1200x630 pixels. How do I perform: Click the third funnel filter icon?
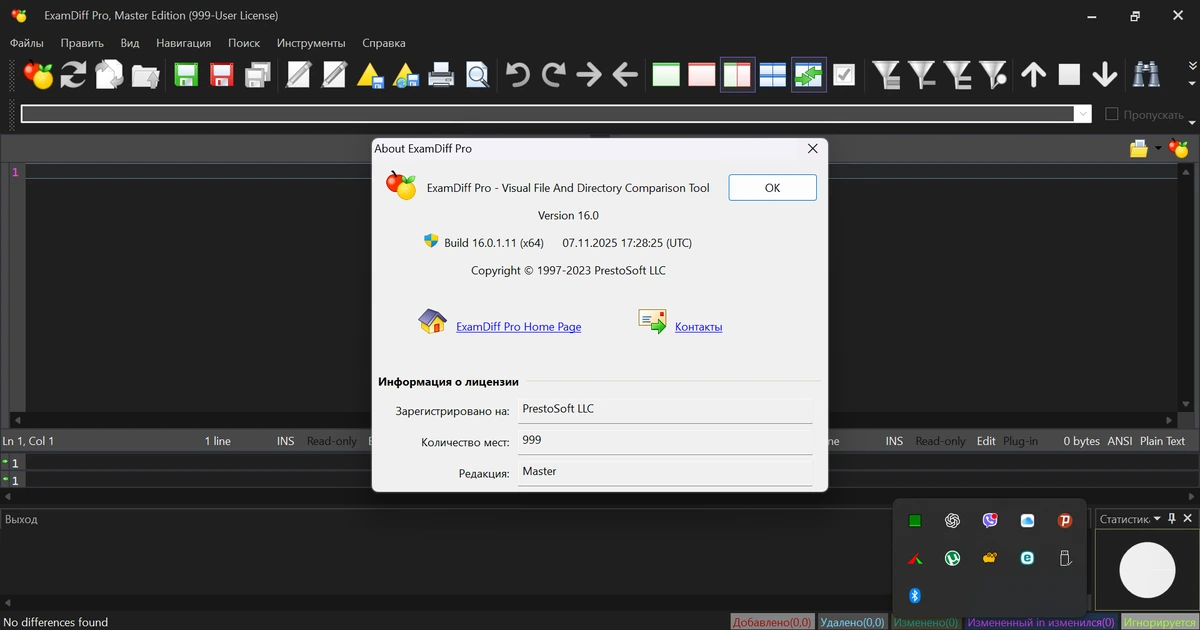click(957, 75)
